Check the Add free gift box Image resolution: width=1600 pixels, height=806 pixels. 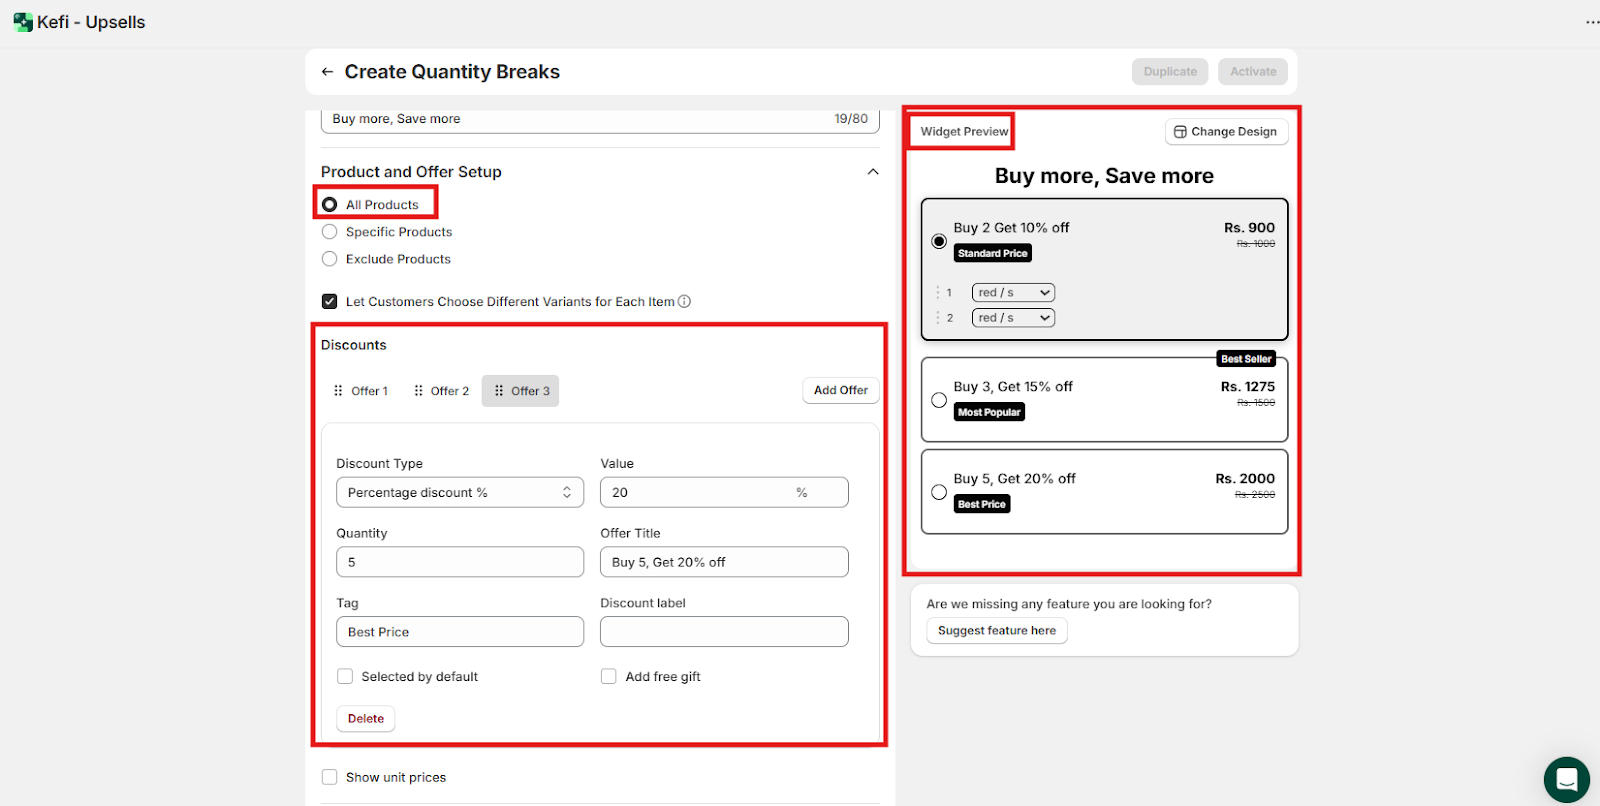(x=608, y=677)
